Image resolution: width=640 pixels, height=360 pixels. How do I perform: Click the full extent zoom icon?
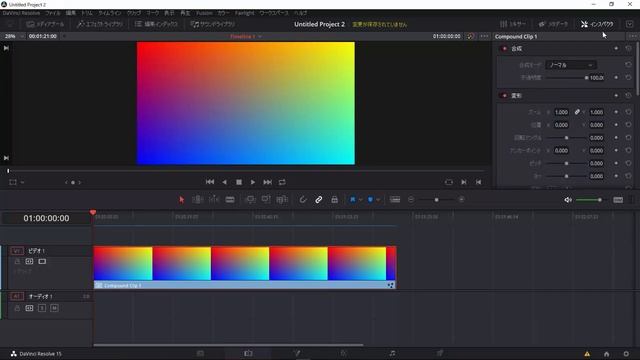click(395, 200)
